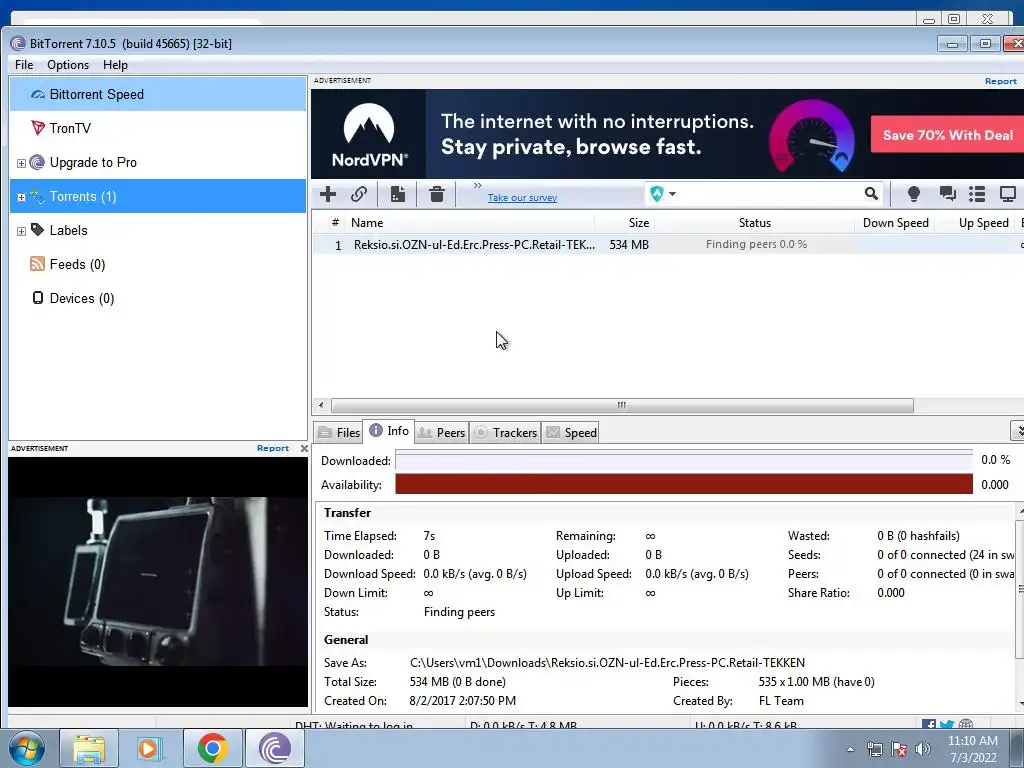Switch to the Trackers tab
Screen dimensions: 1024x768
[505, 432]
